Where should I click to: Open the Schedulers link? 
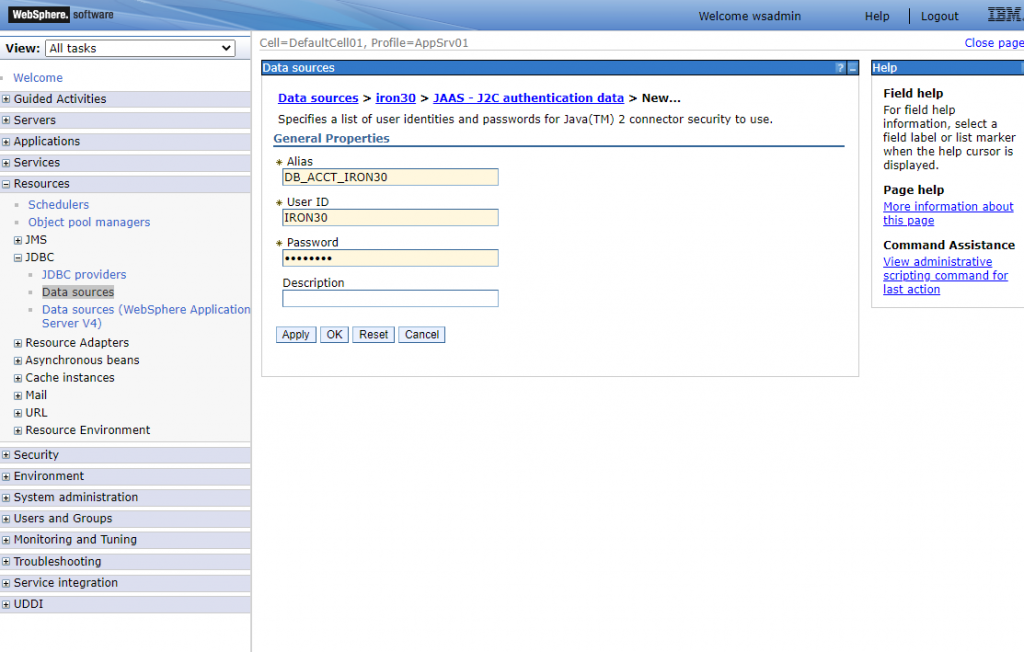pos(58,204)
